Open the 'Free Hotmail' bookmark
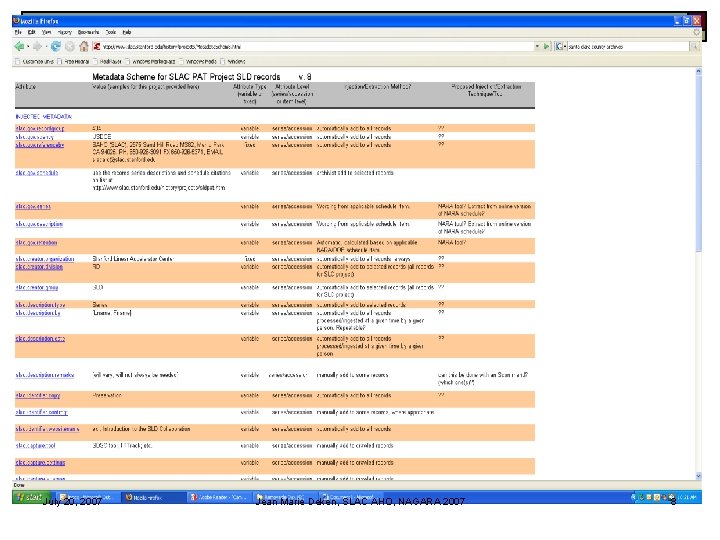The image size is (720, 540). pos(73,62)
